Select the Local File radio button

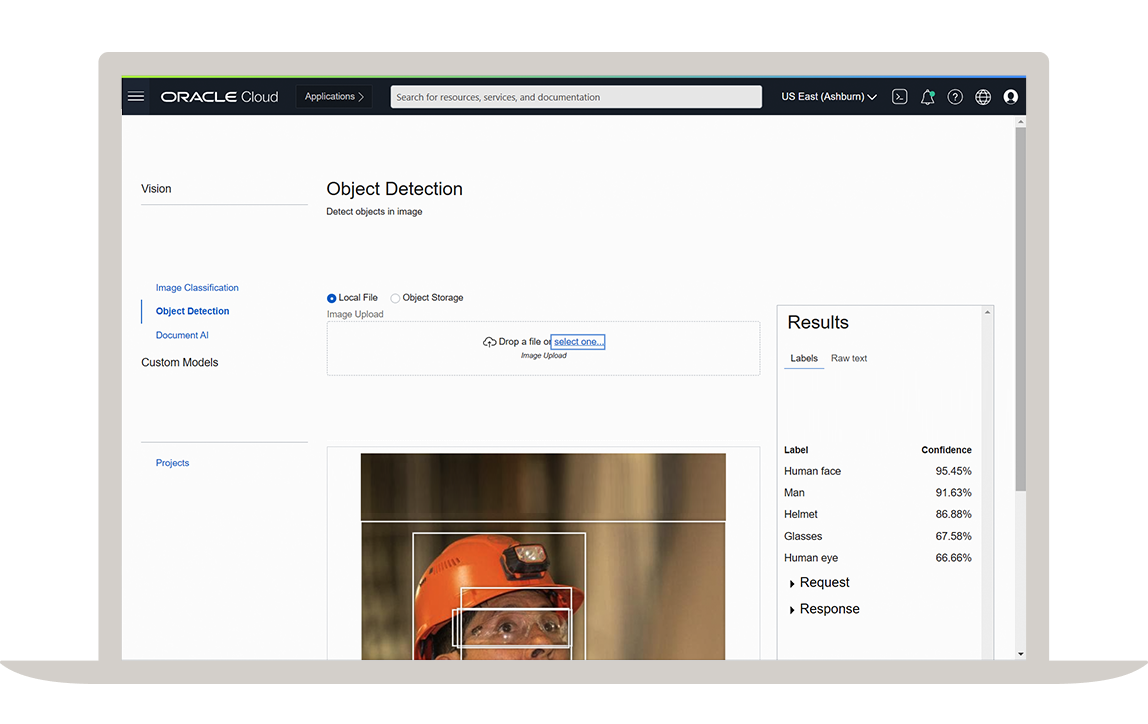tap(332, 298)
